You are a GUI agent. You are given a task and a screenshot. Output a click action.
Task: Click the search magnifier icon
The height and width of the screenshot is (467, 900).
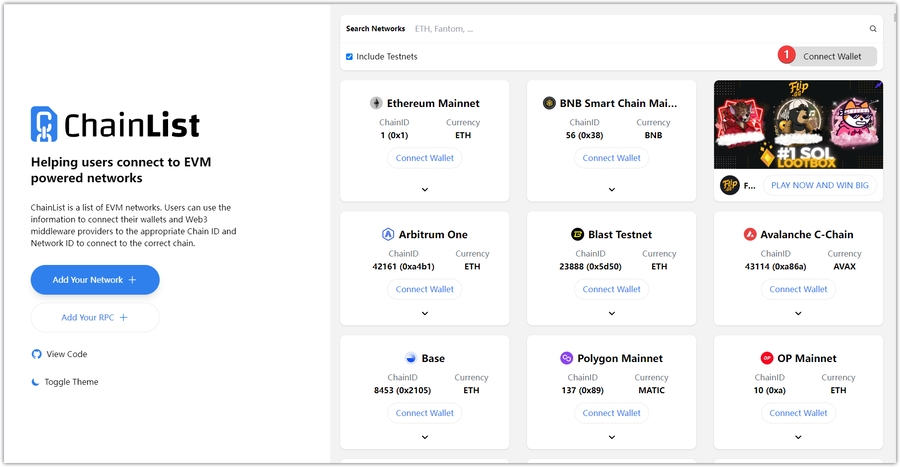click(x=872, y=29)
